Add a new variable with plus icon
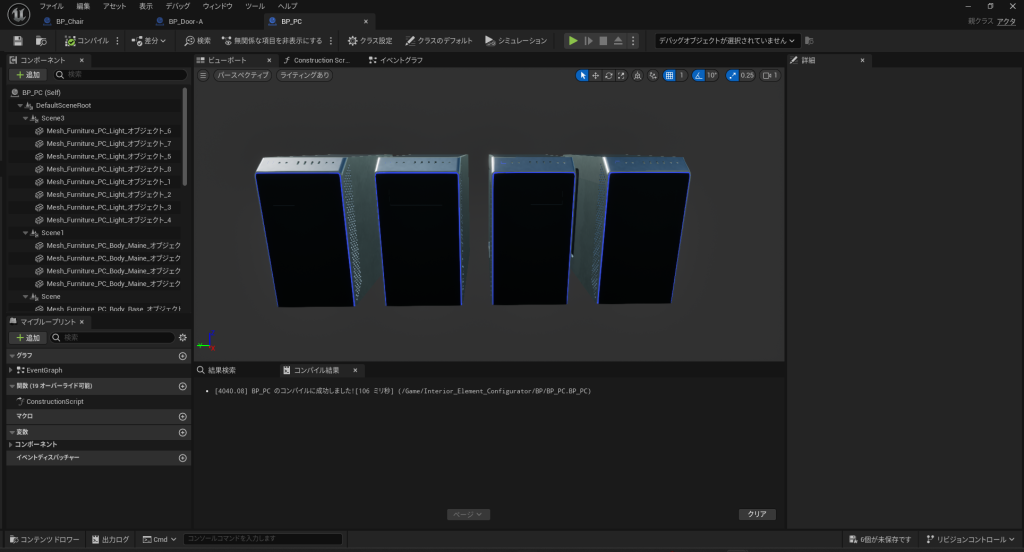Screen dimensions: 1024x552 [182, 432]
